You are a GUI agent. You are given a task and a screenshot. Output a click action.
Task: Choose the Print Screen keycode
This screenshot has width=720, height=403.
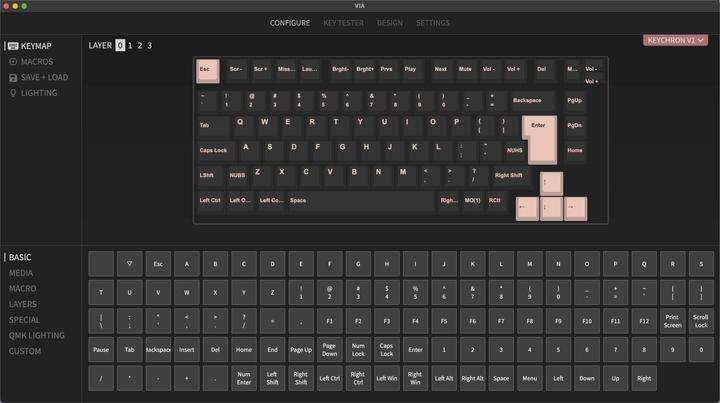672,321
